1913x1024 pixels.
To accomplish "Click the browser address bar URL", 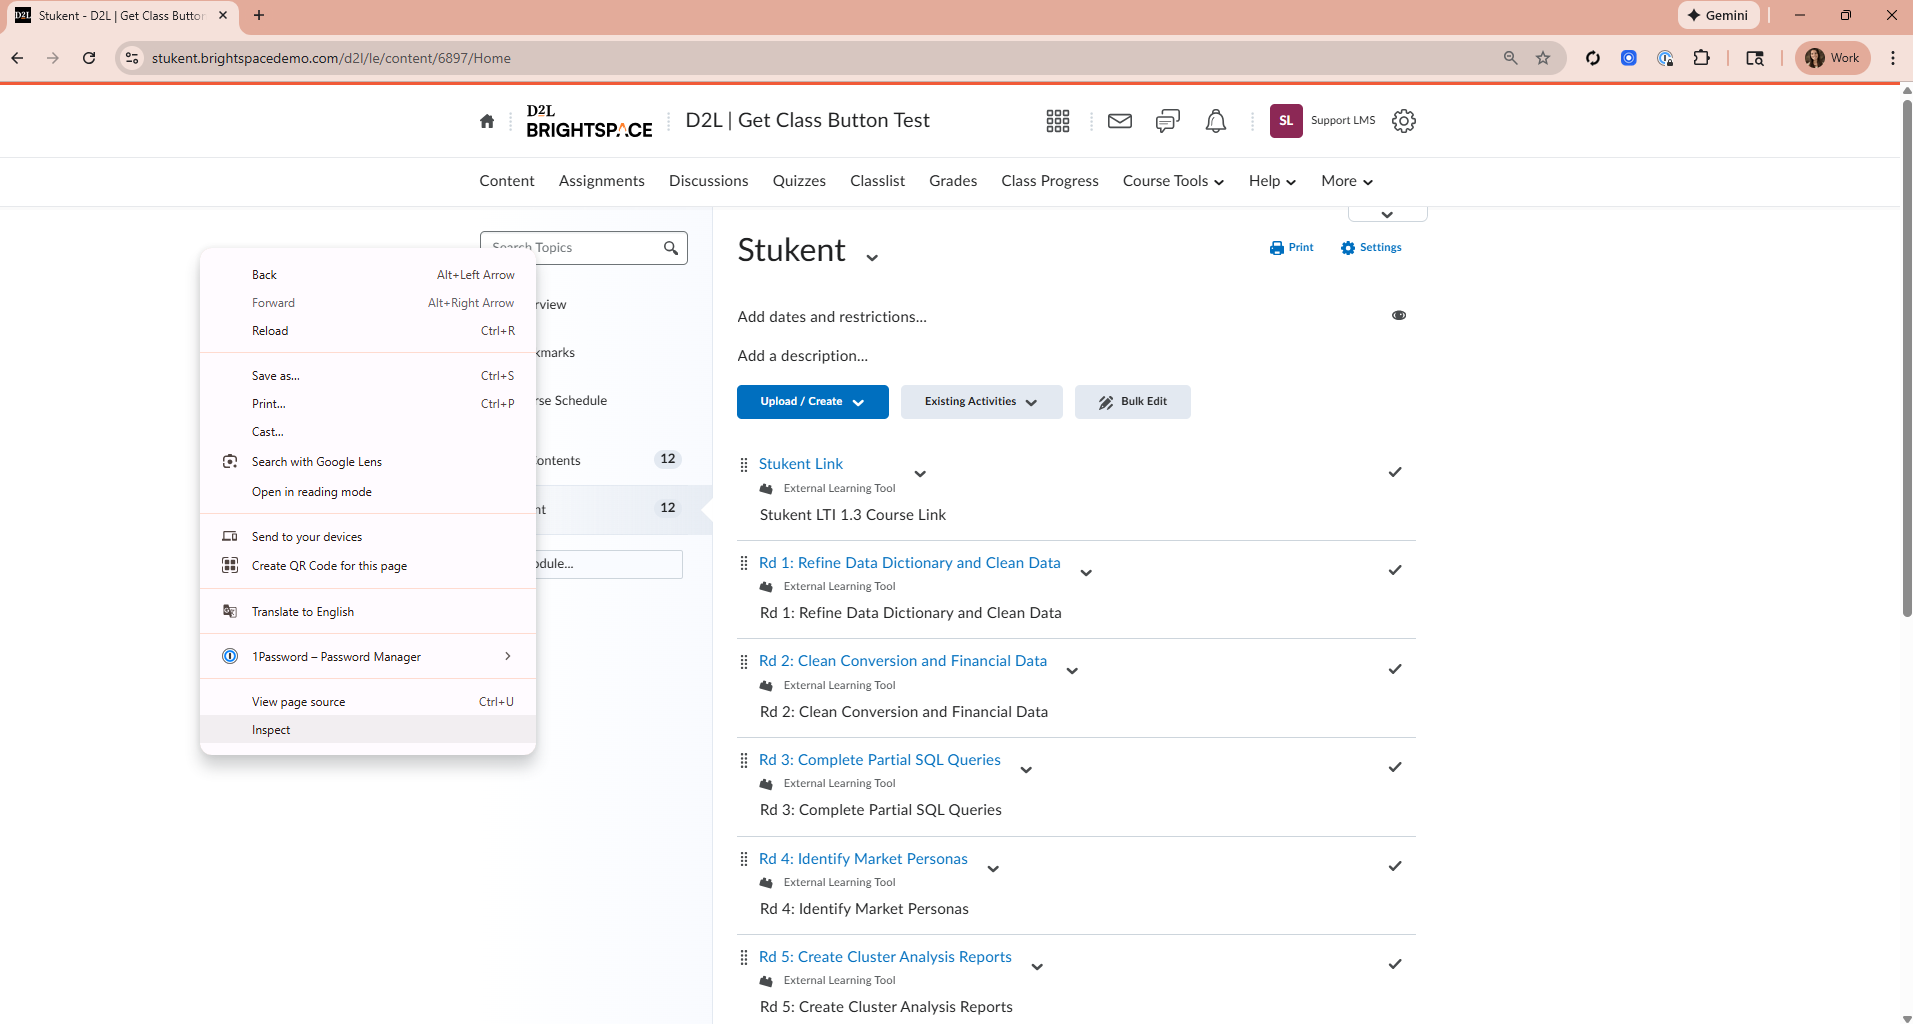I will point(331,58).
